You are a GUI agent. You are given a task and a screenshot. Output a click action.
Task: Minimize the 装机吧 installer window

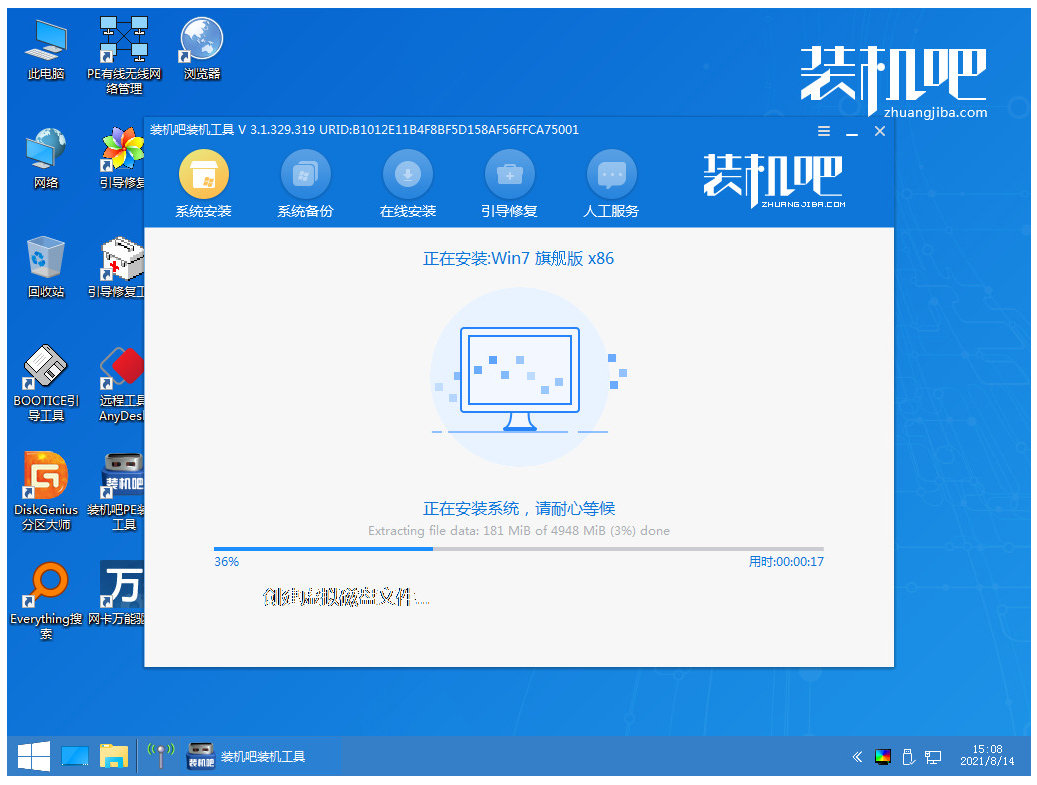852,131
